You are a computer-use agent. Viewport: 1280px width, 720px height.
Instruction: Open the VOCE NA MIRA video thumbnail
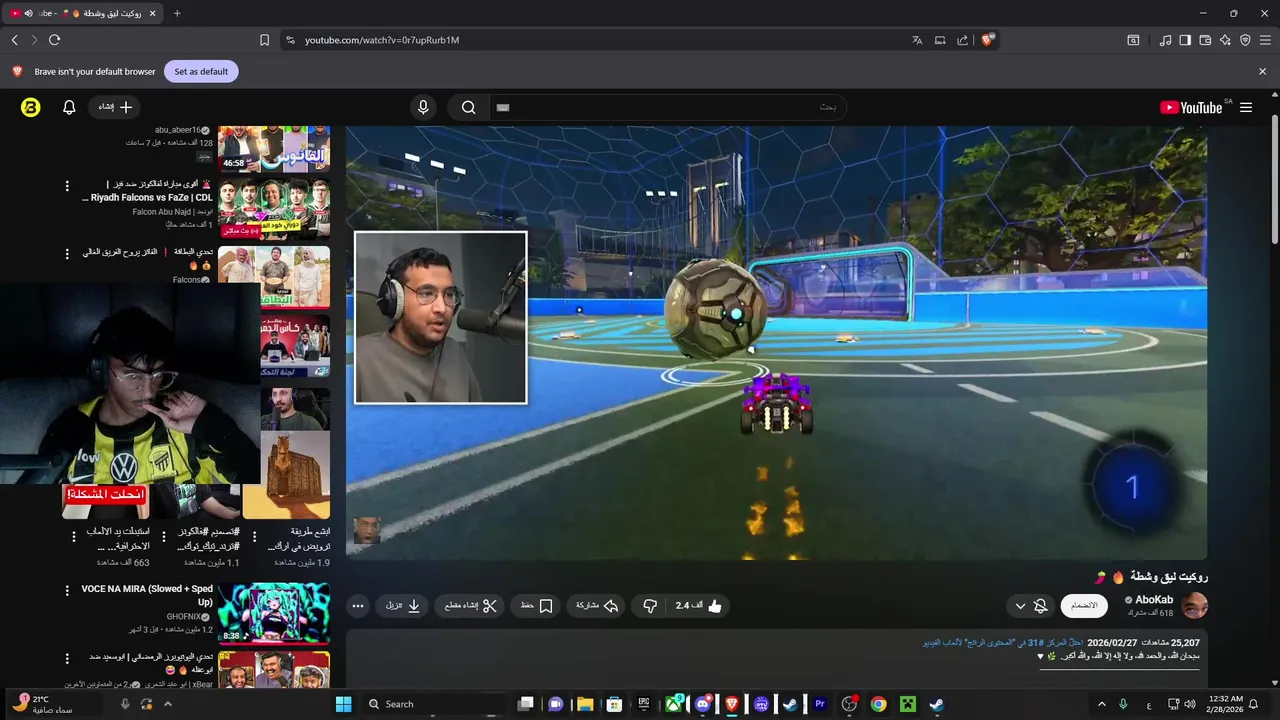pyautogui.click(x=274, y=612)
